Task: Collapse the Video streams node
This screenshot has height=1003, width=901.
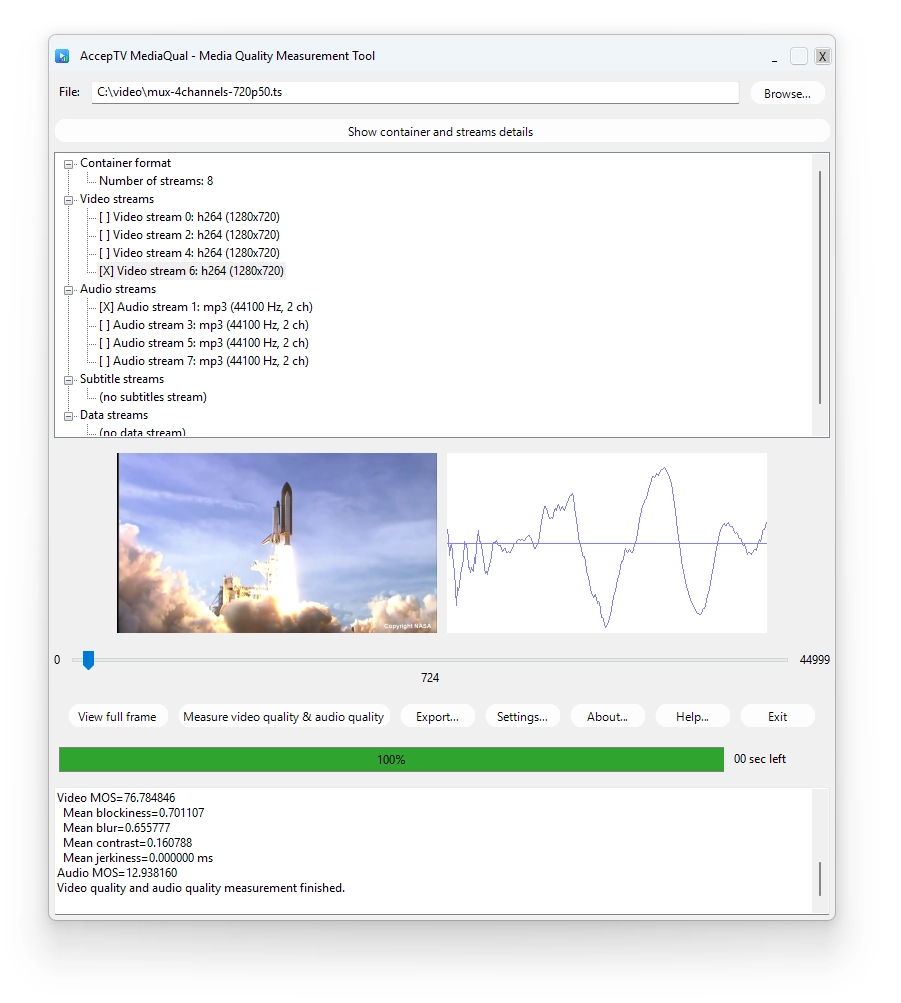Action: click(68, 200)
